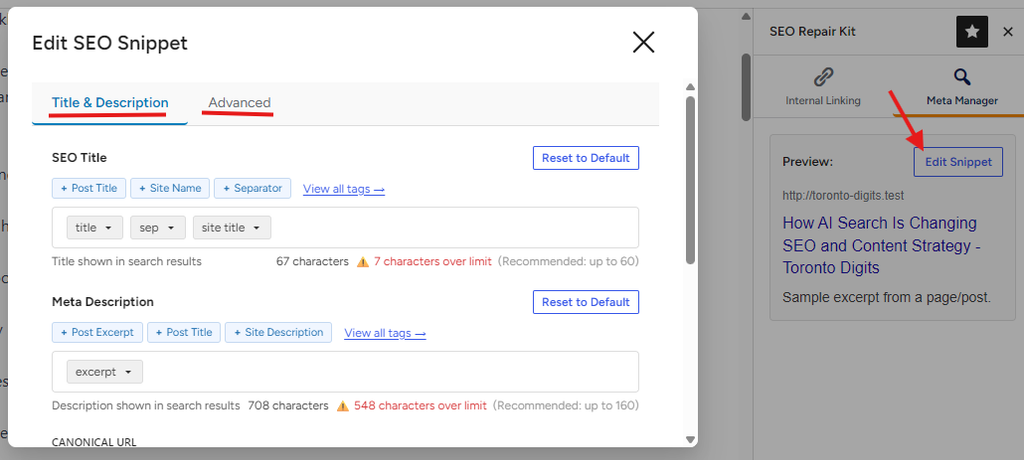Add the Site Name tag
The width and height of the screenshot is (1024, 460).
170,188
